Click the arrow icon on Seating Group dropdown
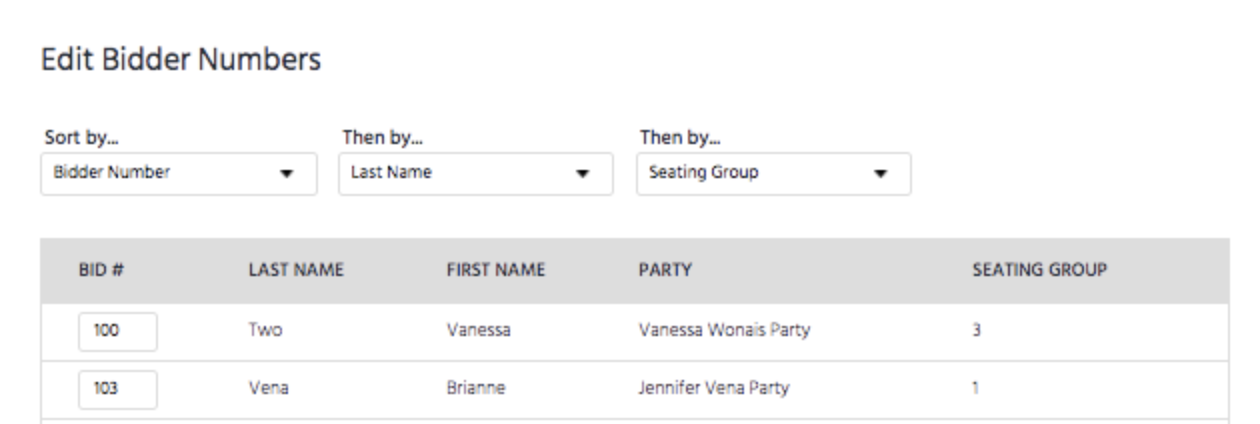Screen dimensions: 1260x424 tap(881, 174)
